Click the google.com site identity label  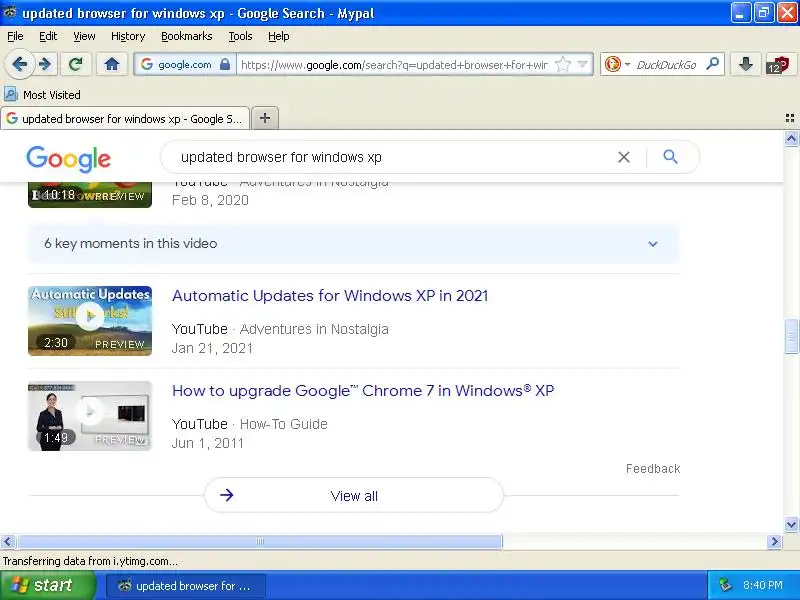pos(185,65)
